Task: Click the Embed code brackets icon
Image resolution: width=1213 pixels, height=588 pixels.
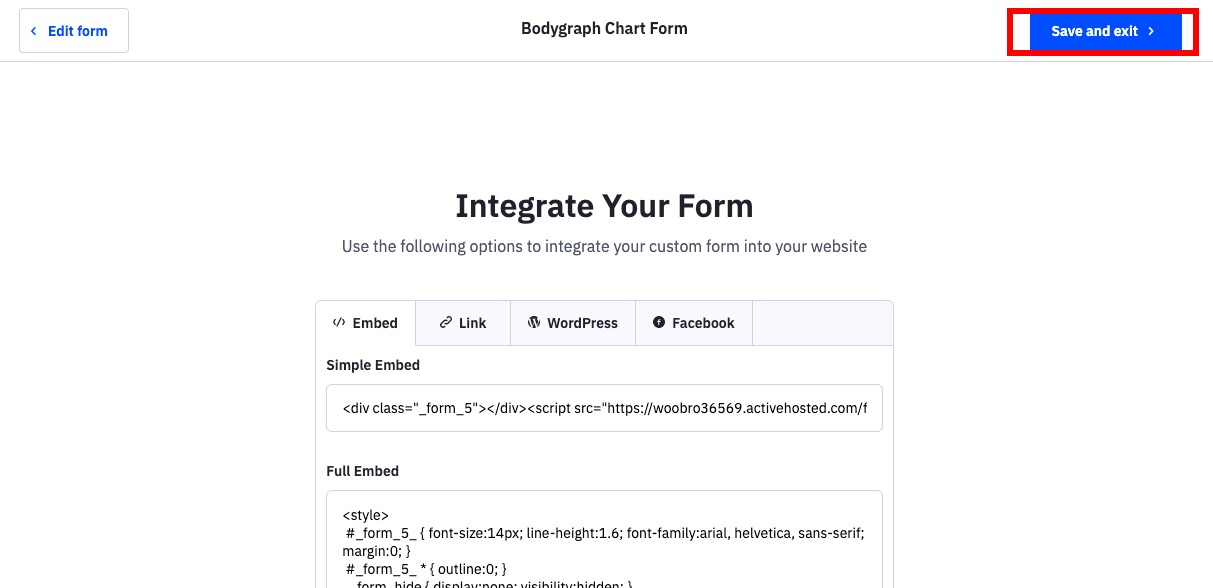Action: pos(339,323)
